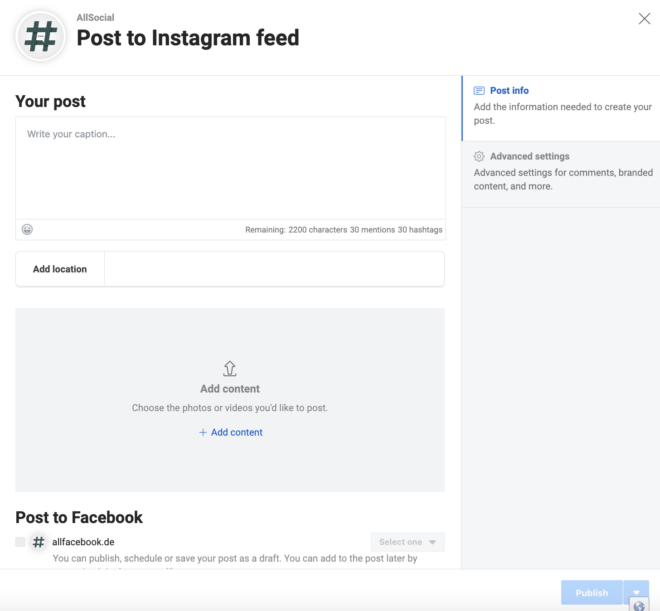The height and width of the screenshot is (611, 660).
Task: Click the Post info panel icon
Action: 479,90
